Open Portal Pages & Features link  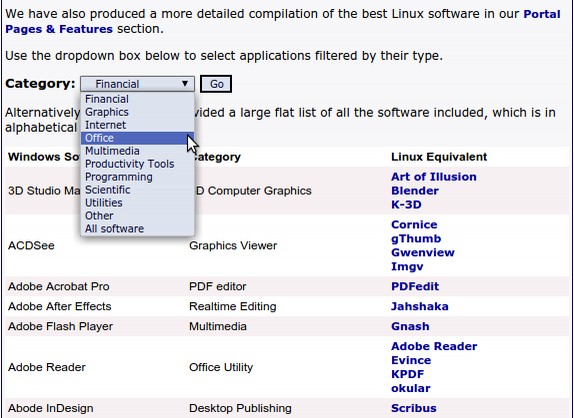[283, 22]
